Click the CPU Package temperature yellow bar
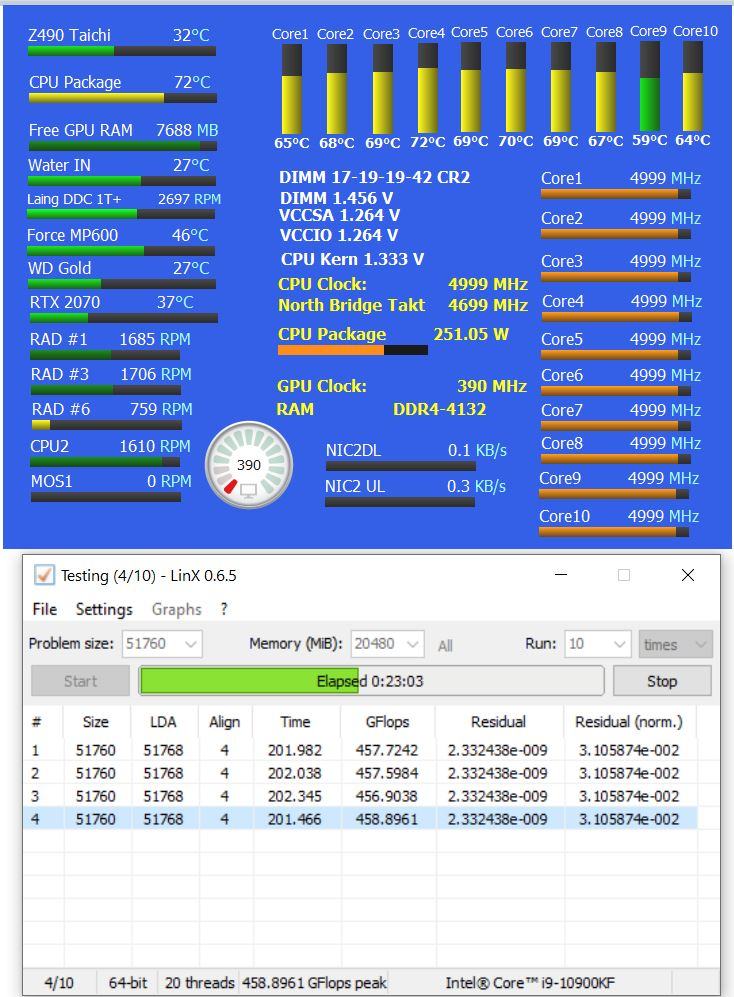This screenshot has width=734, height=997. (x=123, y=98)
